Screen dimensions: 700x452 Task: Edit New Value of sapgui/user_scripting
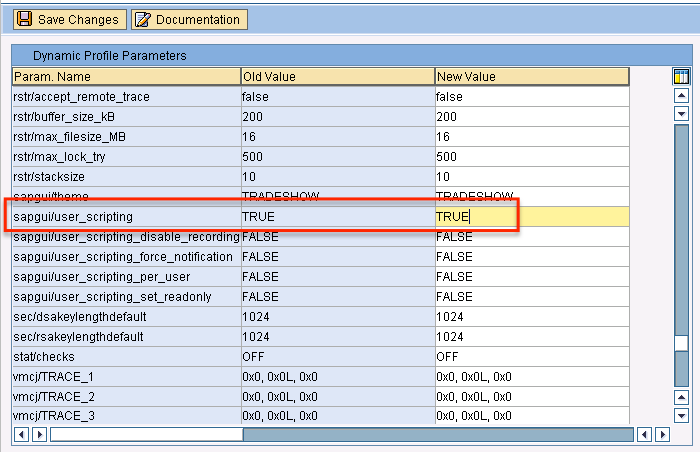[530, 217]
